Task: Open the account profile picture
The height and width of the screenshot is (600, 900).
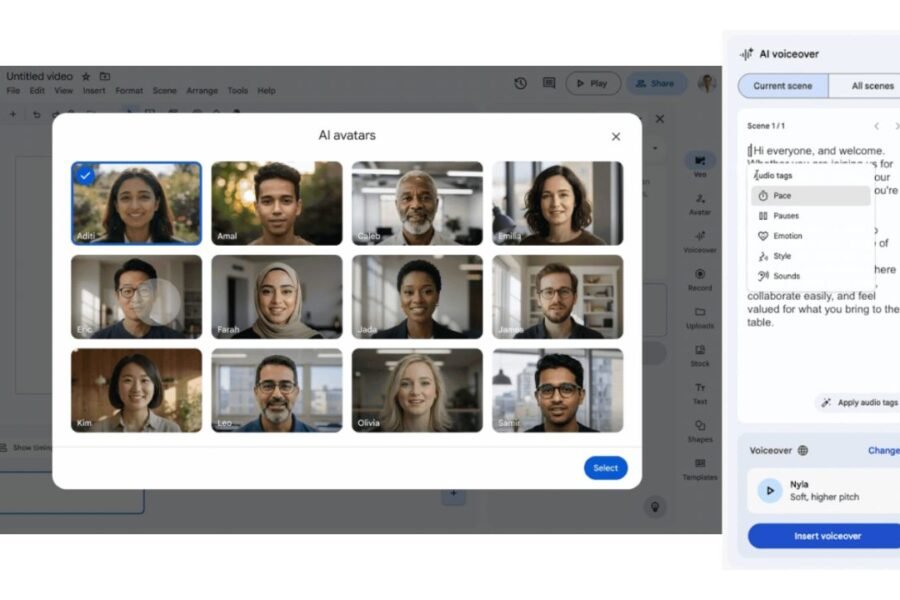Action: [707, 84]
